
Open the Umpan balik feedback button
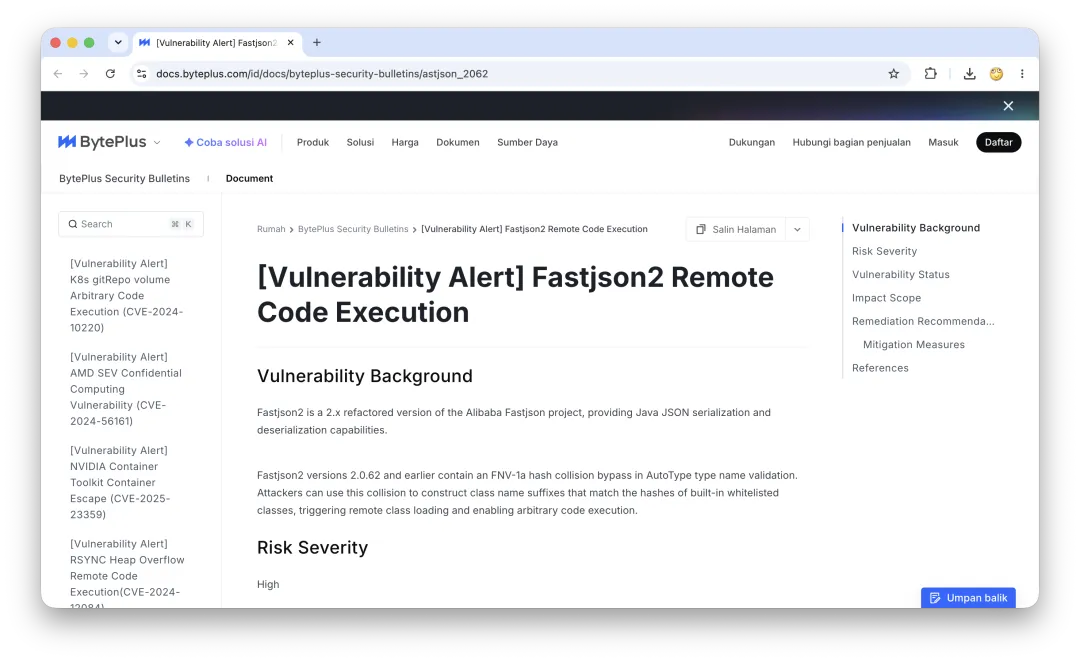pos(968,598)
